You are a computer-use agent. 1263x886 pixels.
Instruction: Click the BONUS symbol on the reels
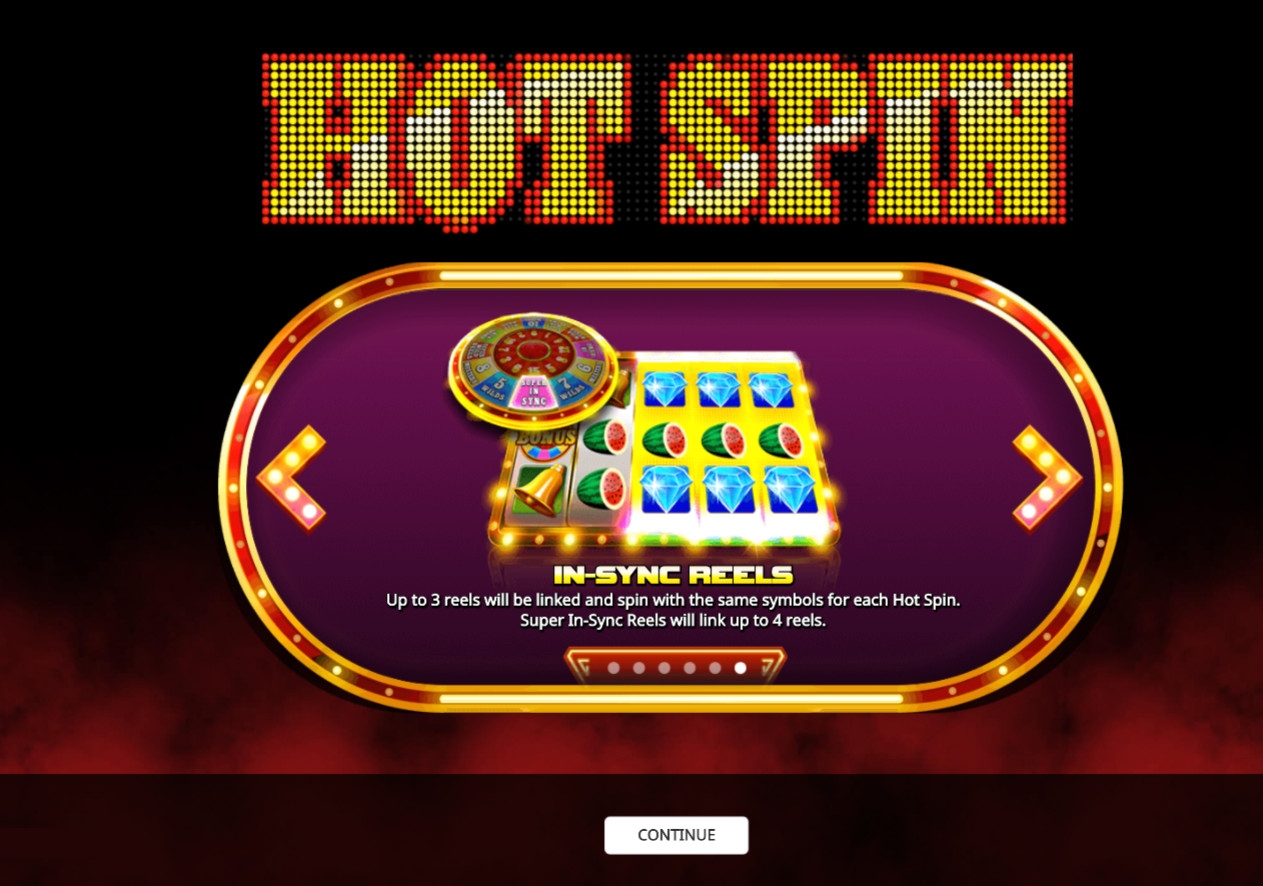545,437
